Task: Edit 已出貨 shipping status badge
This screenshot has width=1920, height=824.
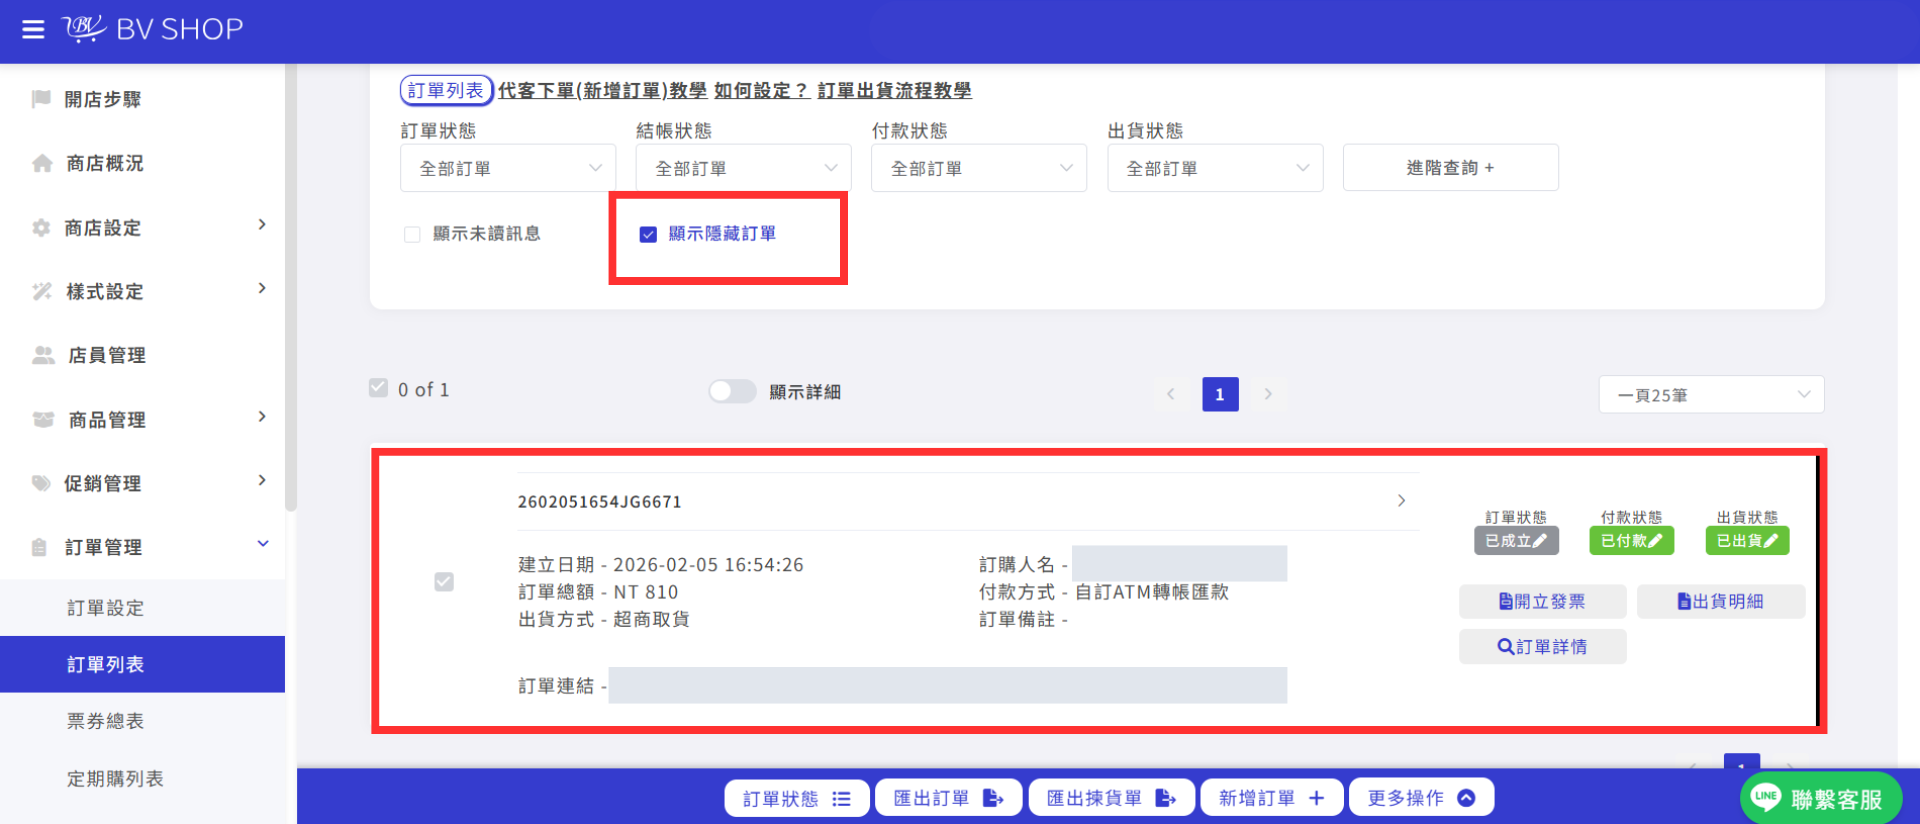Action: click(x=1747, y=541)
